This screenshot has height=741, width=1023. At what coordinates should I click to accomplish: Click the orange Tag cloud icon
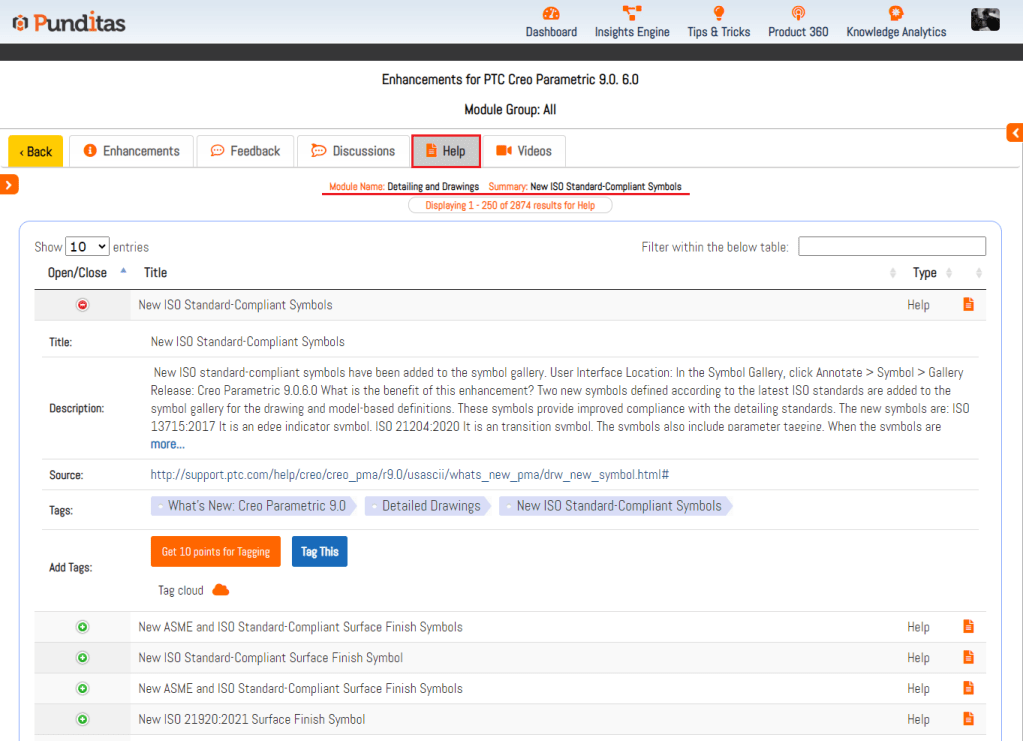tap(221, 590)
